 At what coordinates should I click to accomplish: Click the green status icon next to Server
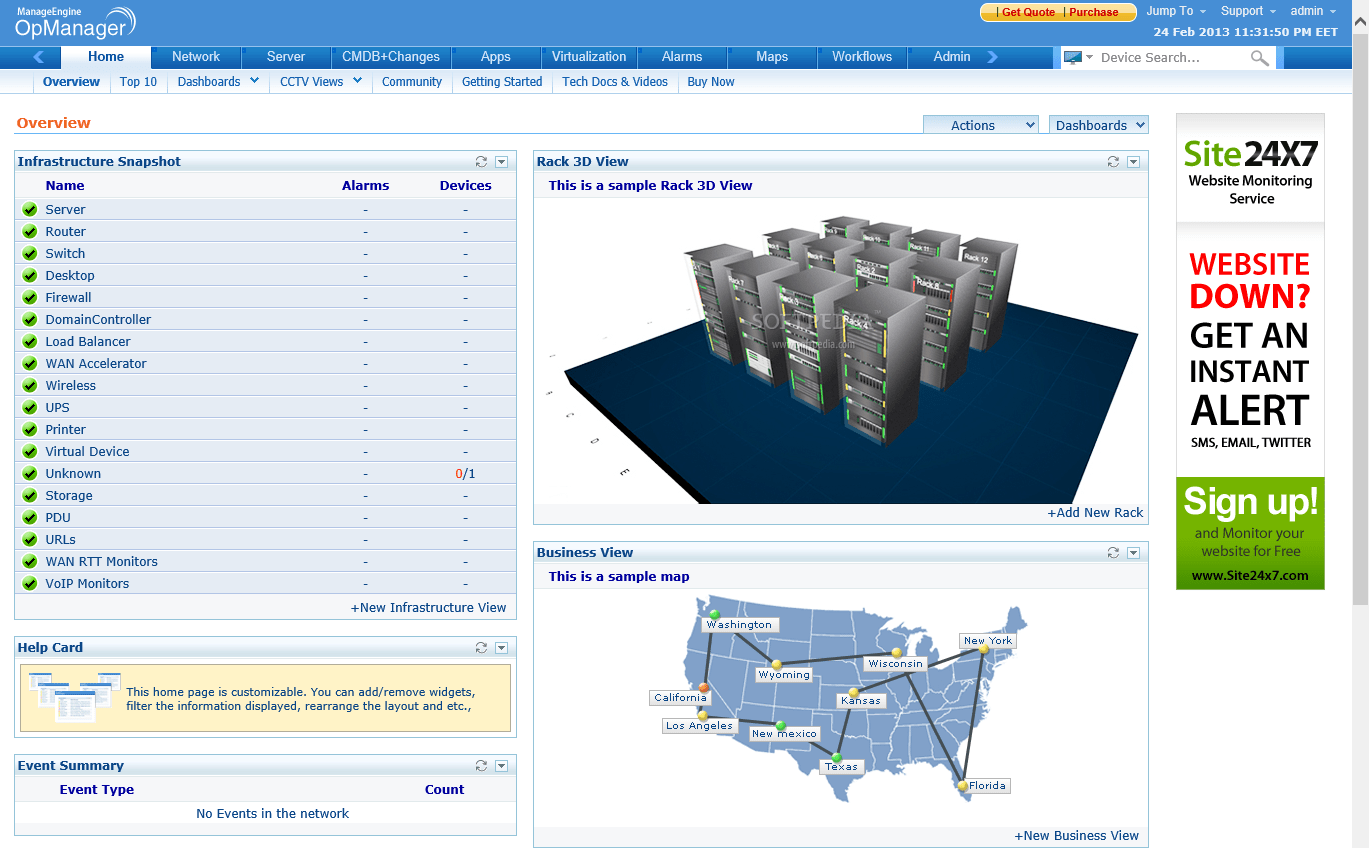(x=29, y=209)
